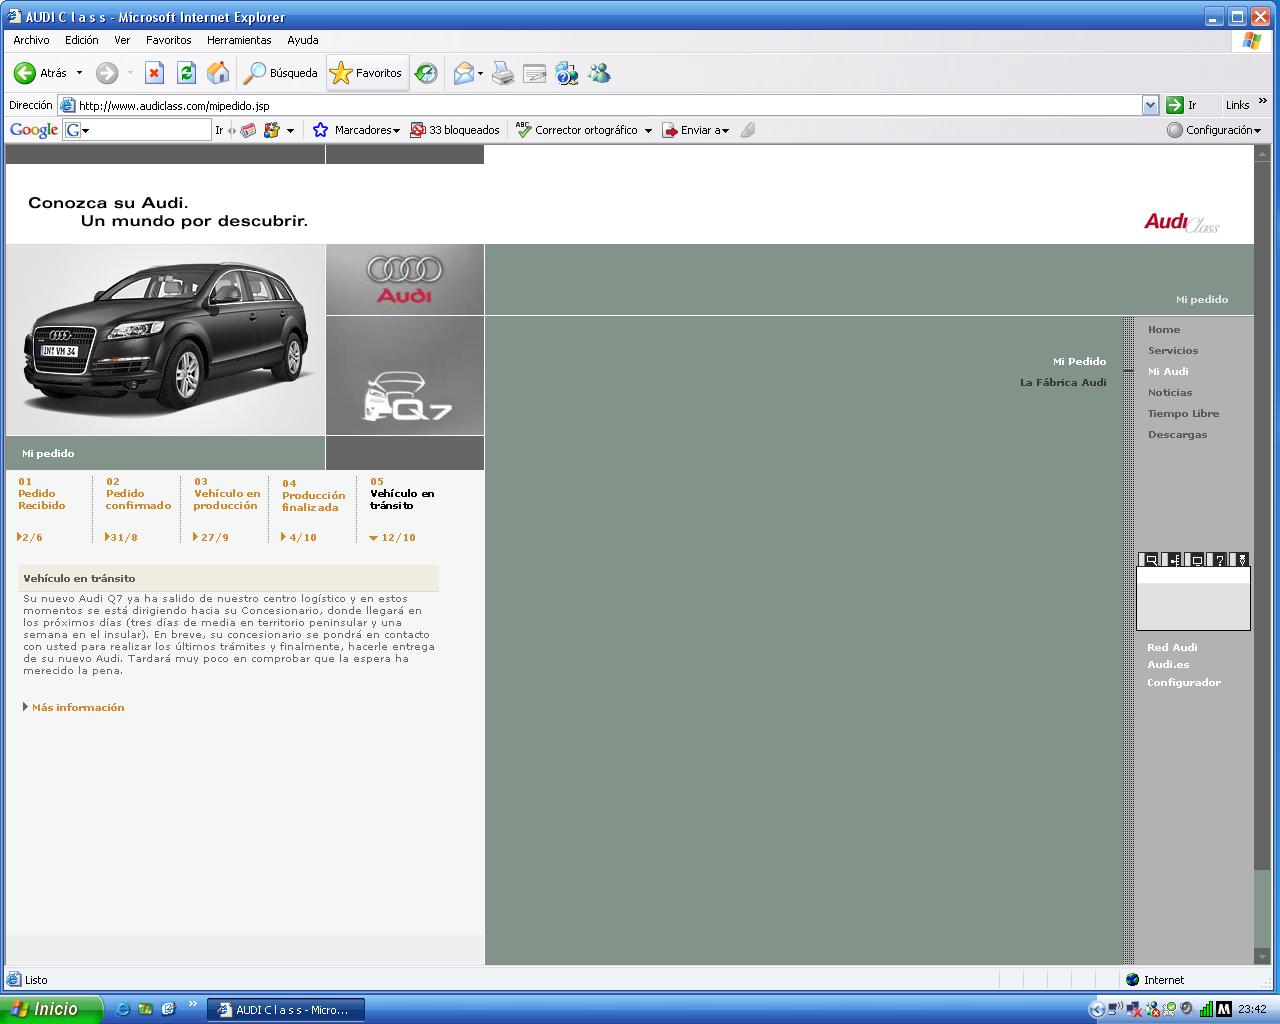Click the sitemap tree icon in sidebar widget
This screenshot has height=1024, width=1280.
(1173, 560)
